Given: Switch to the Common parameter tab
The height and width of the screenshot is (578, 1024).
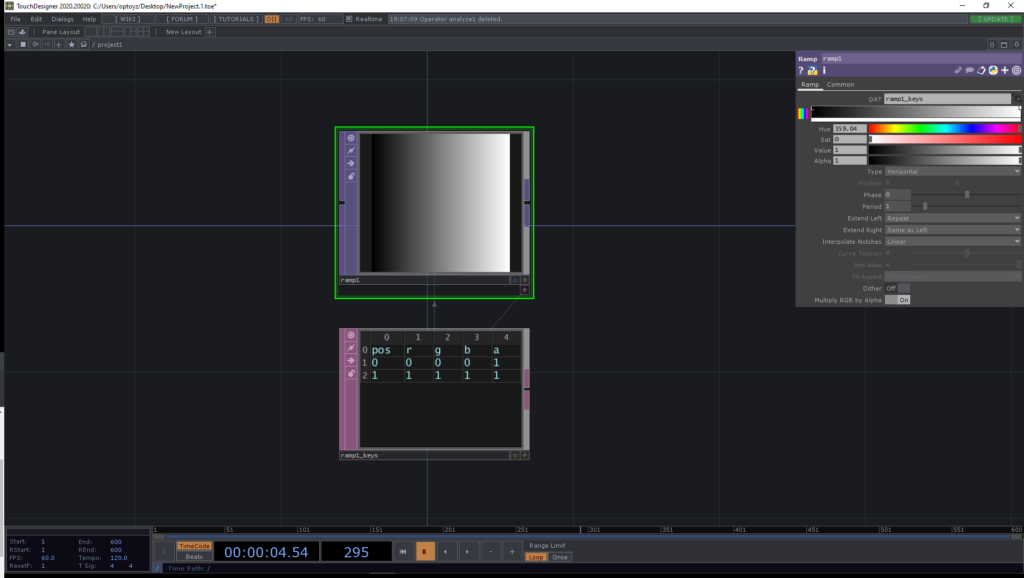Looking at the screenshot, I should pos(840,85).
